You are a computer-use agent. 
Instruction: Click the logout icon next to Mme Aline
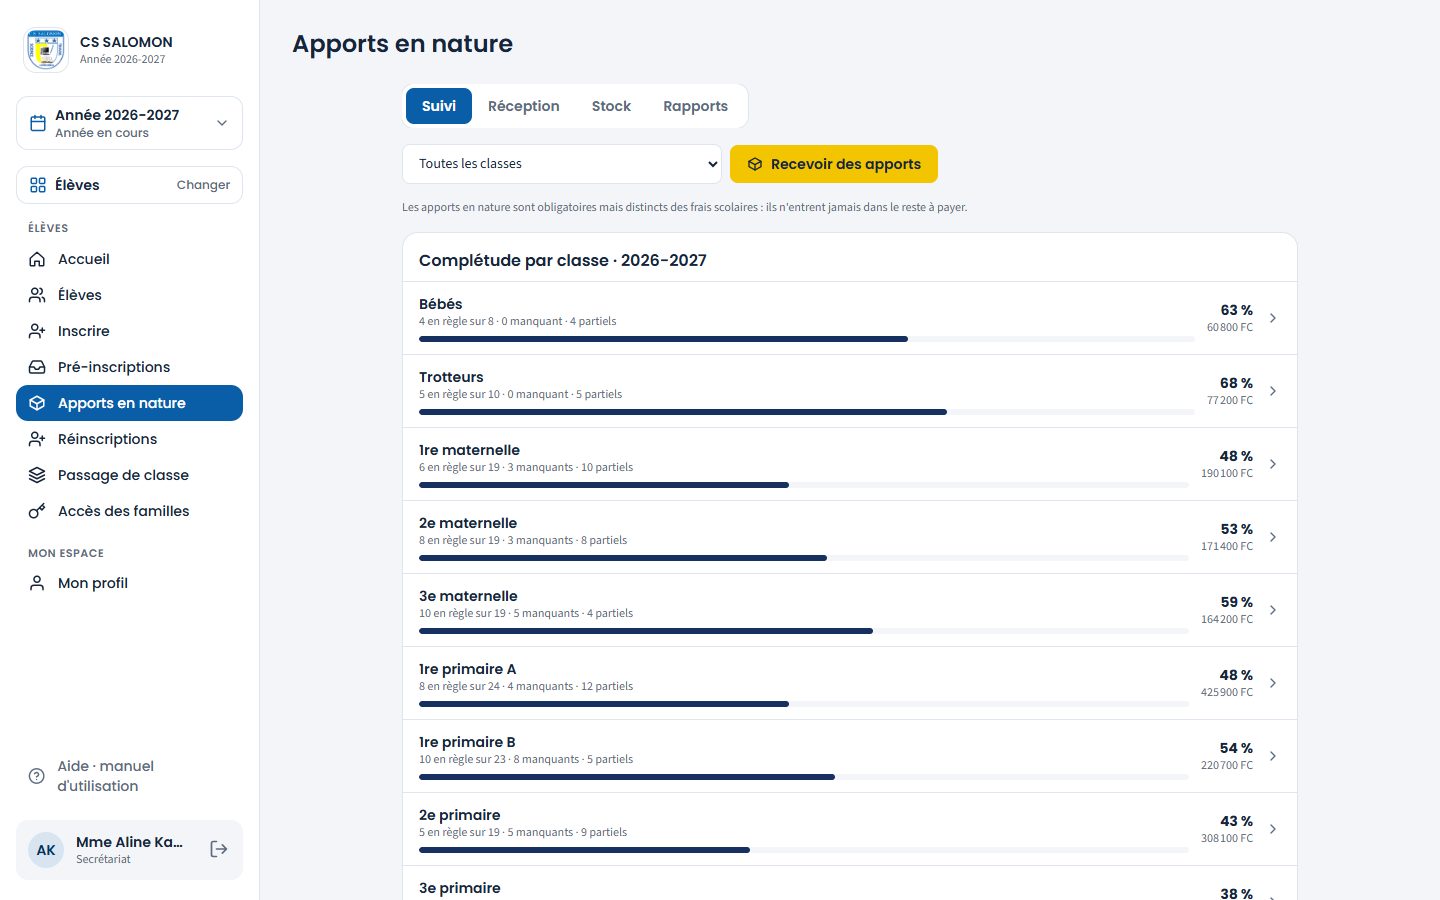(219, 849)
